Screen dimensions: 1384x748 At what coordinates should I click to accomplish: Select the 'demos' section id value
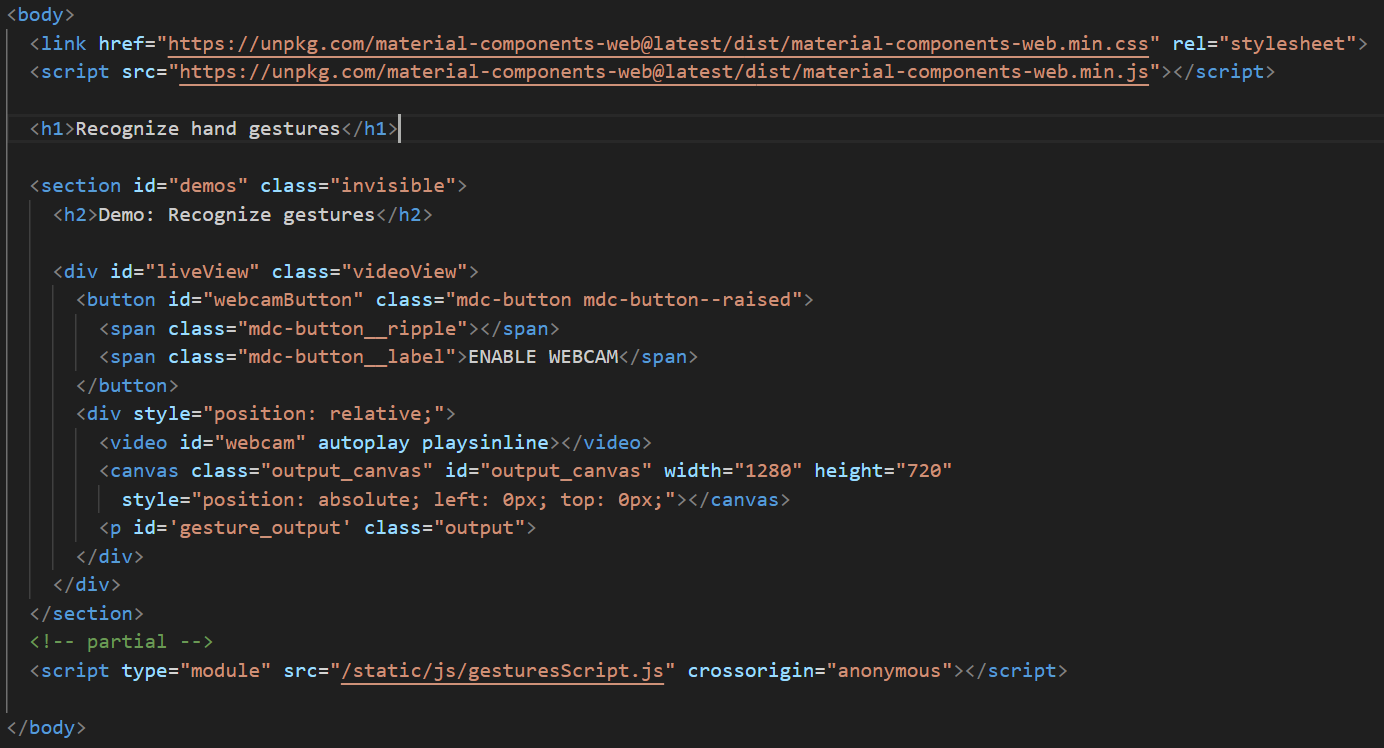[207, 185]
